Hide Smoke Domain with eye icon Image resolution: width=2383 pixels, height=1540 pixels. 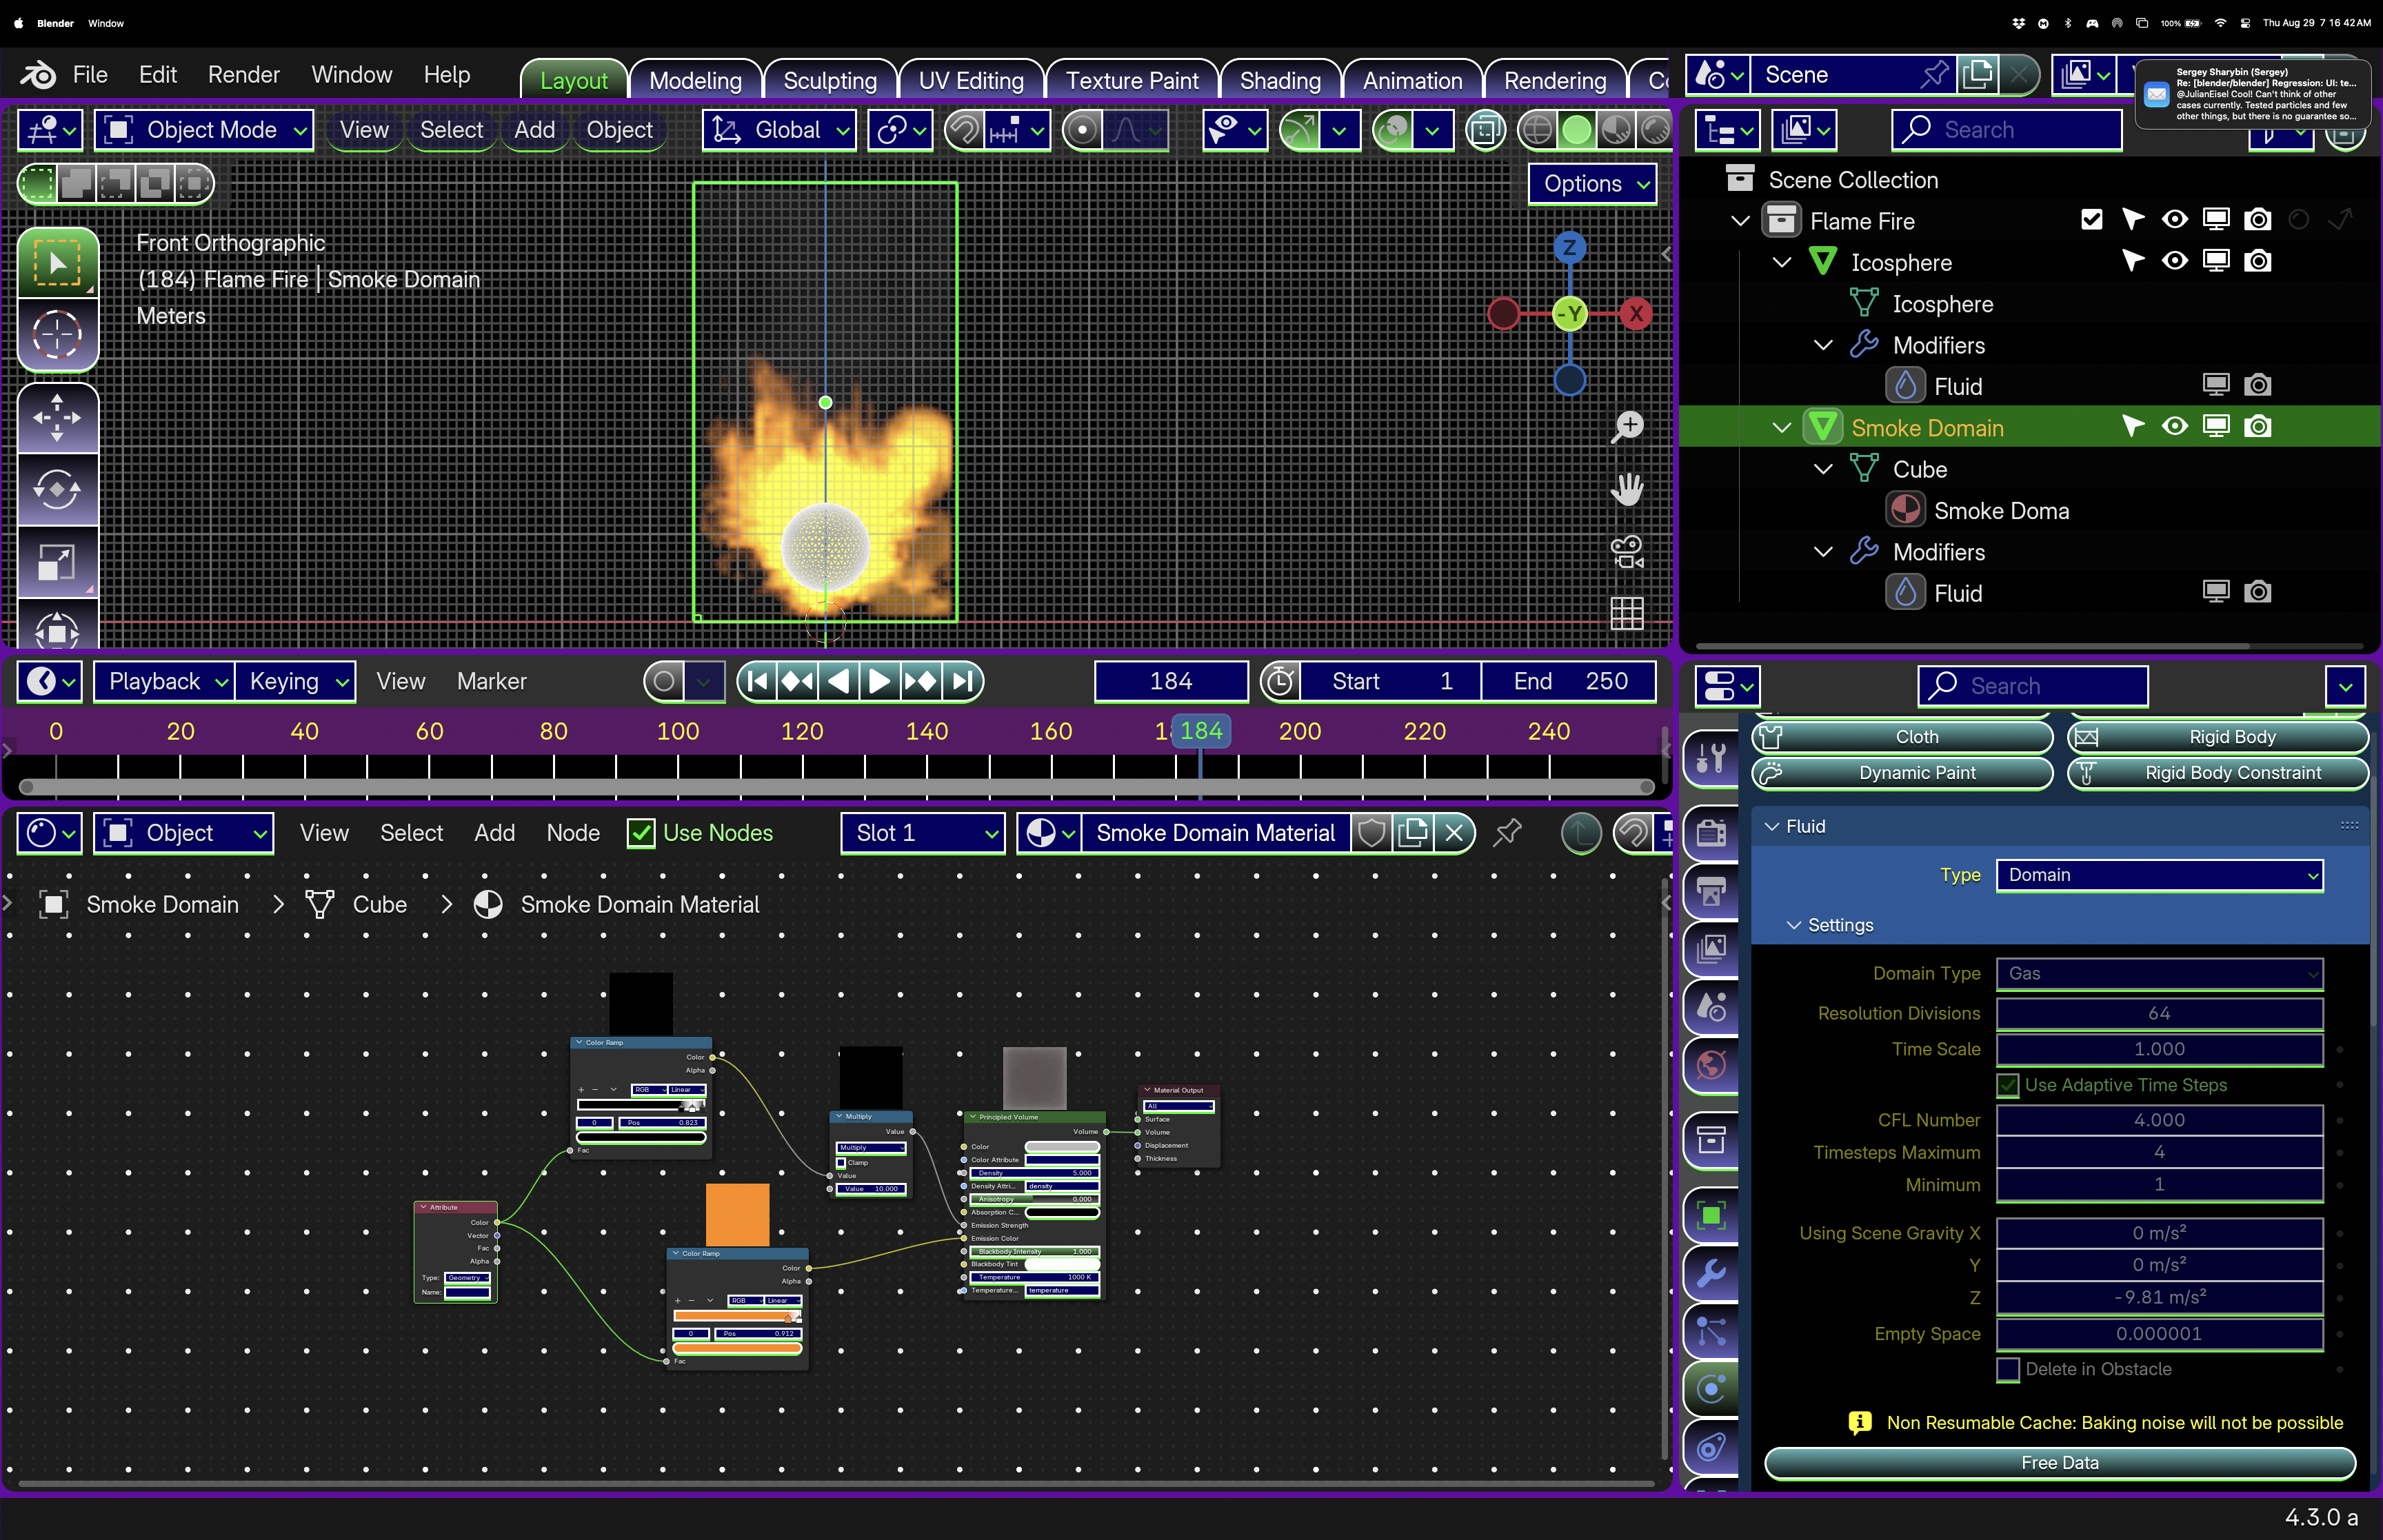2174,427
